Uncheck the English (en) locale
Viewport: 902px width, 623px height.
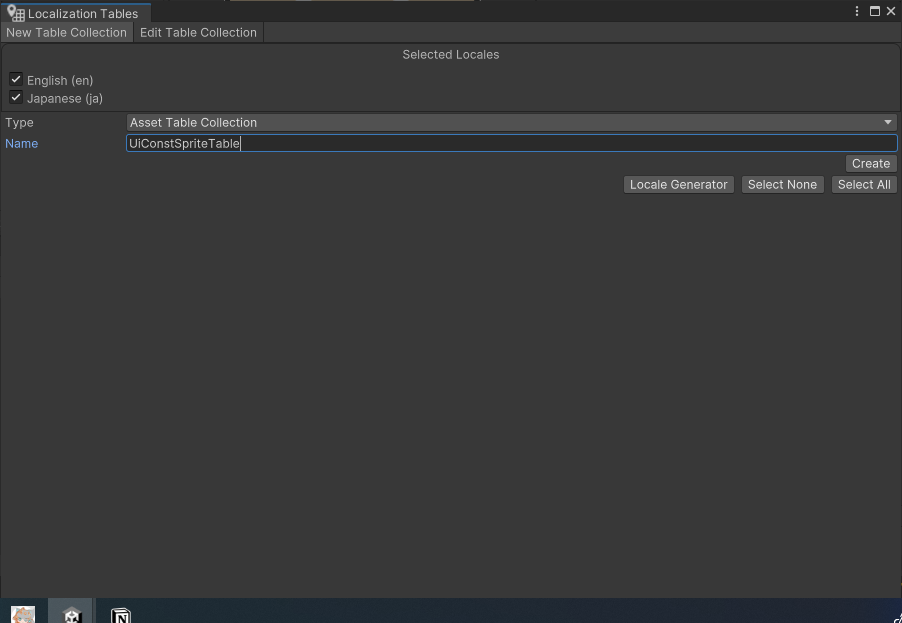pyautogui.click(x=16, y=79)
